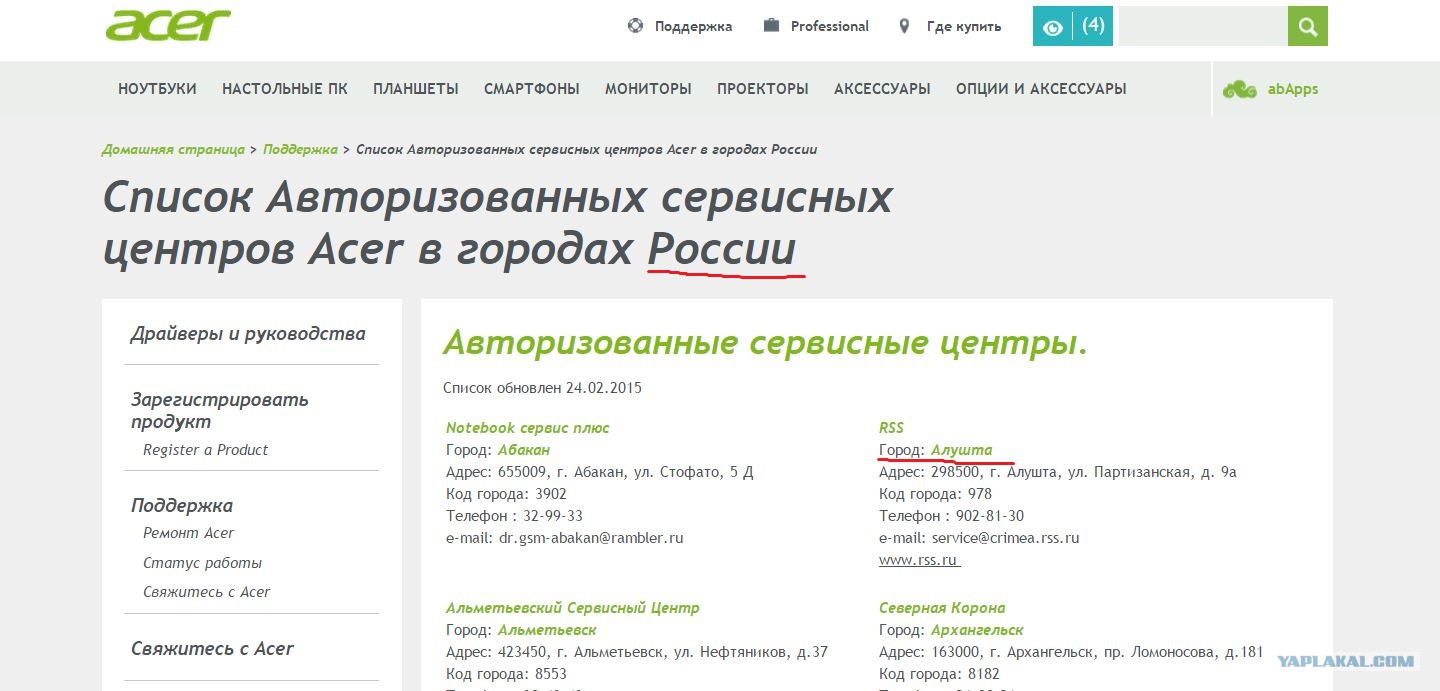Image resolution: width=1440 pixels, height=691 pixels.
Task: Click city name Архангельск
Action: coord(977,630)
